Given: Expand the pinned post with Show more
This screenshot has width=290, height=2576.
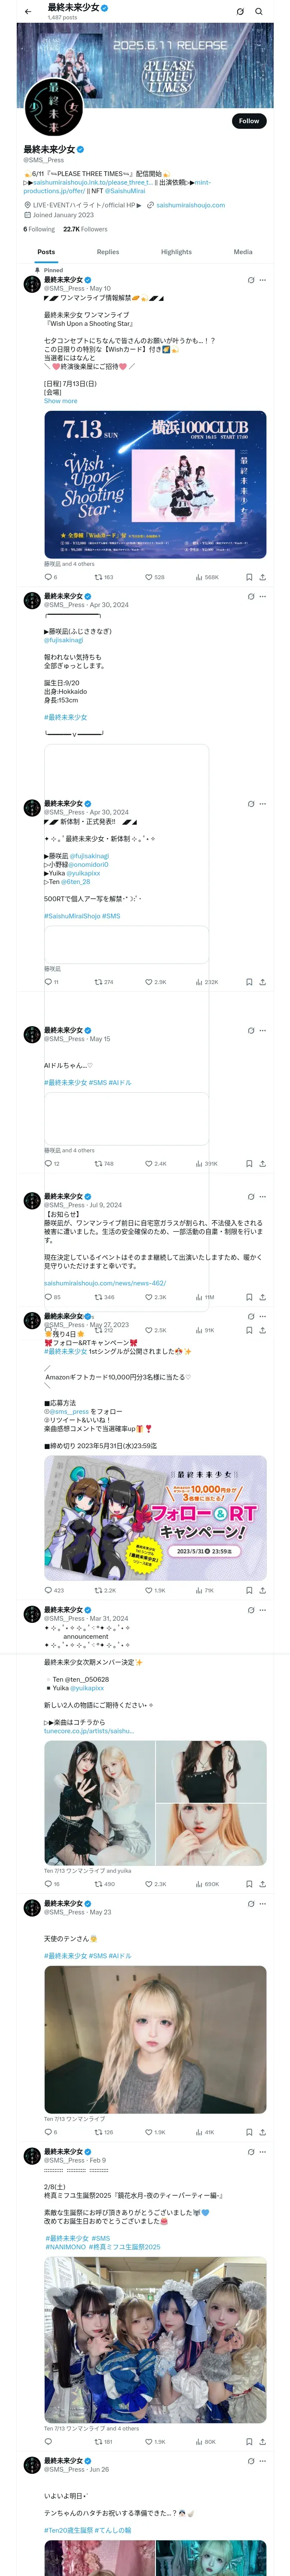Looking at the screenshot, I should [x=60, y=401].
